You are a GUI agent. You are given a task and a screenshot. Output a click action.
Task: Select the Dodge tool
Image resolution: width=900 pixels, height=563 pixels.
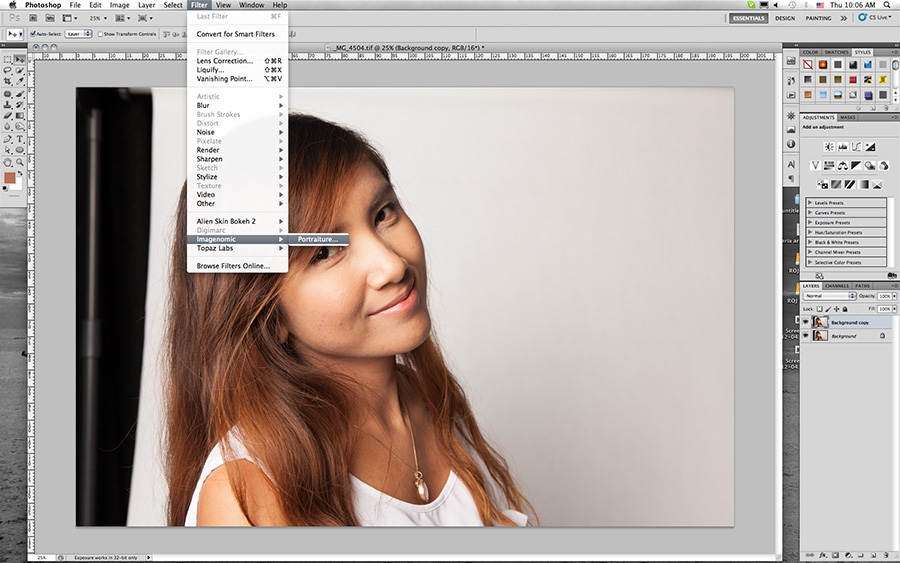pyautogui.click(x=20, y=126)
